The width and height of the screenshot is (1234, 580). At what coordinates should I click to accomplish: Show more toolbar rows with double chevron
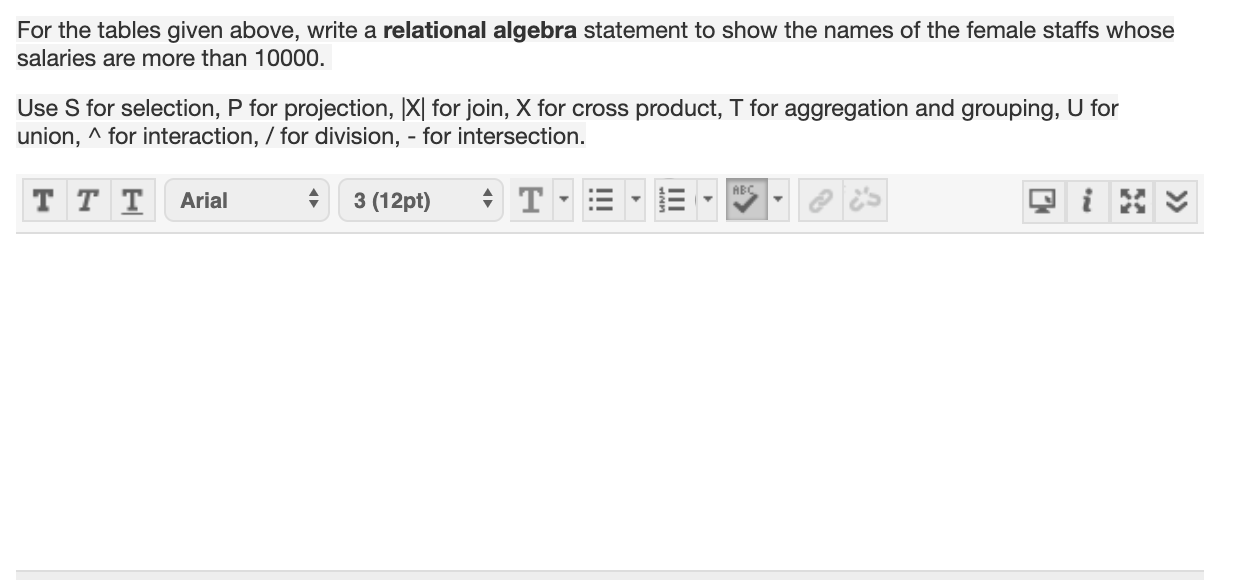(1176, 200)
